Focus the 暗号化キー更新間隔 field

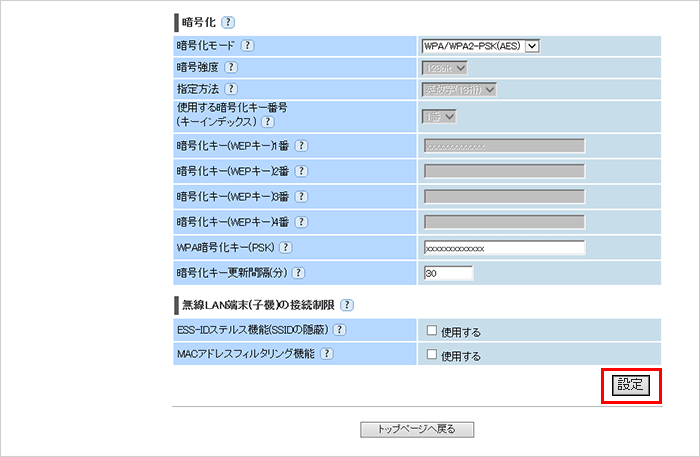click(x=447, y=273)
